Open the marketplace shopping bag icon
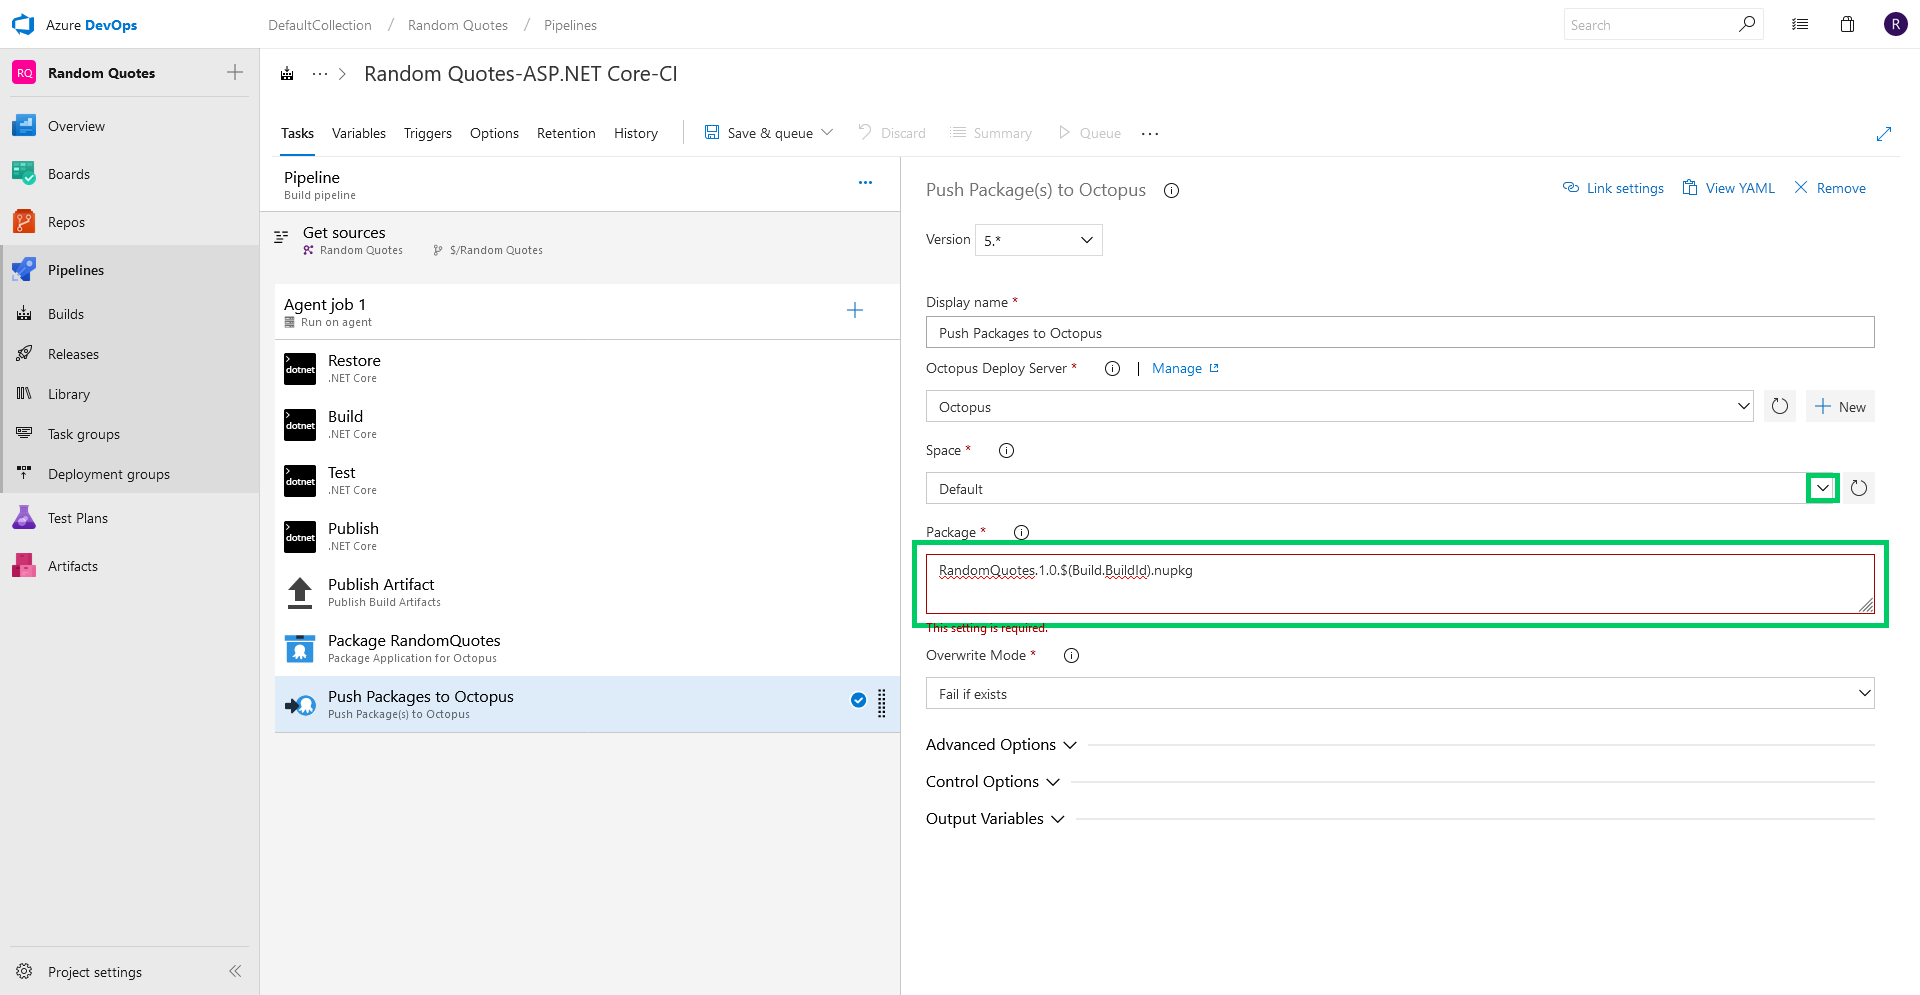 [x=1847, y=24]
